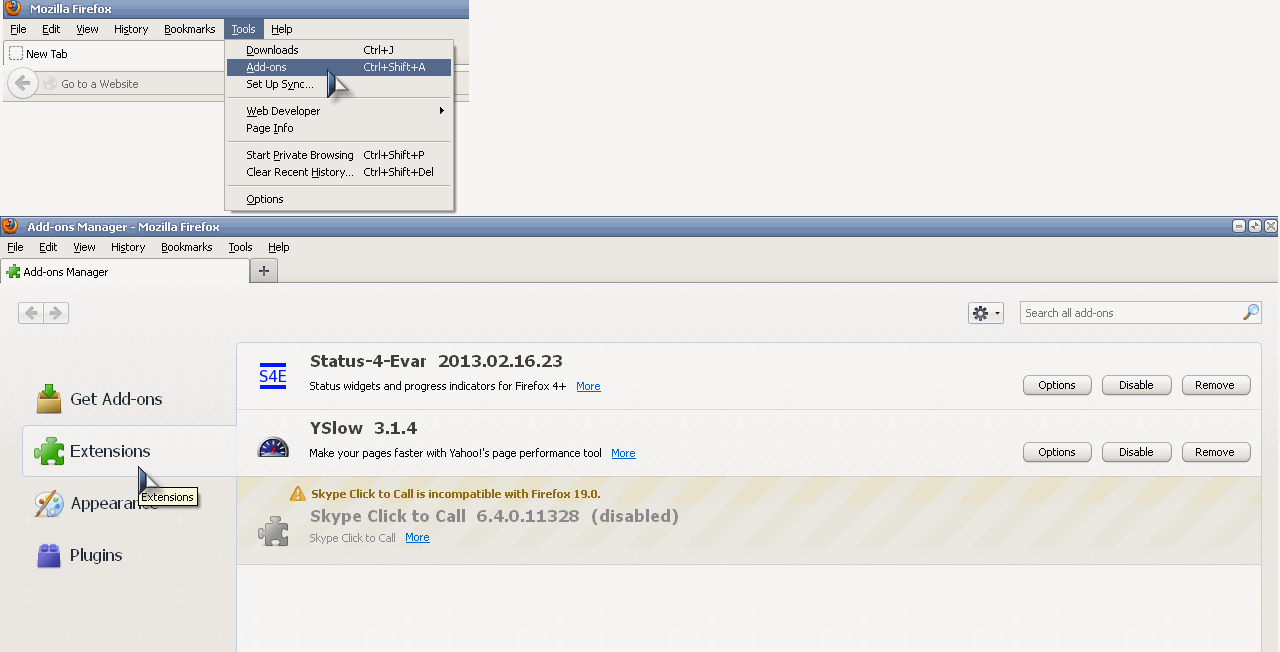Open the Plugins category
This screenshot has width=1280, height=652.
130,555
